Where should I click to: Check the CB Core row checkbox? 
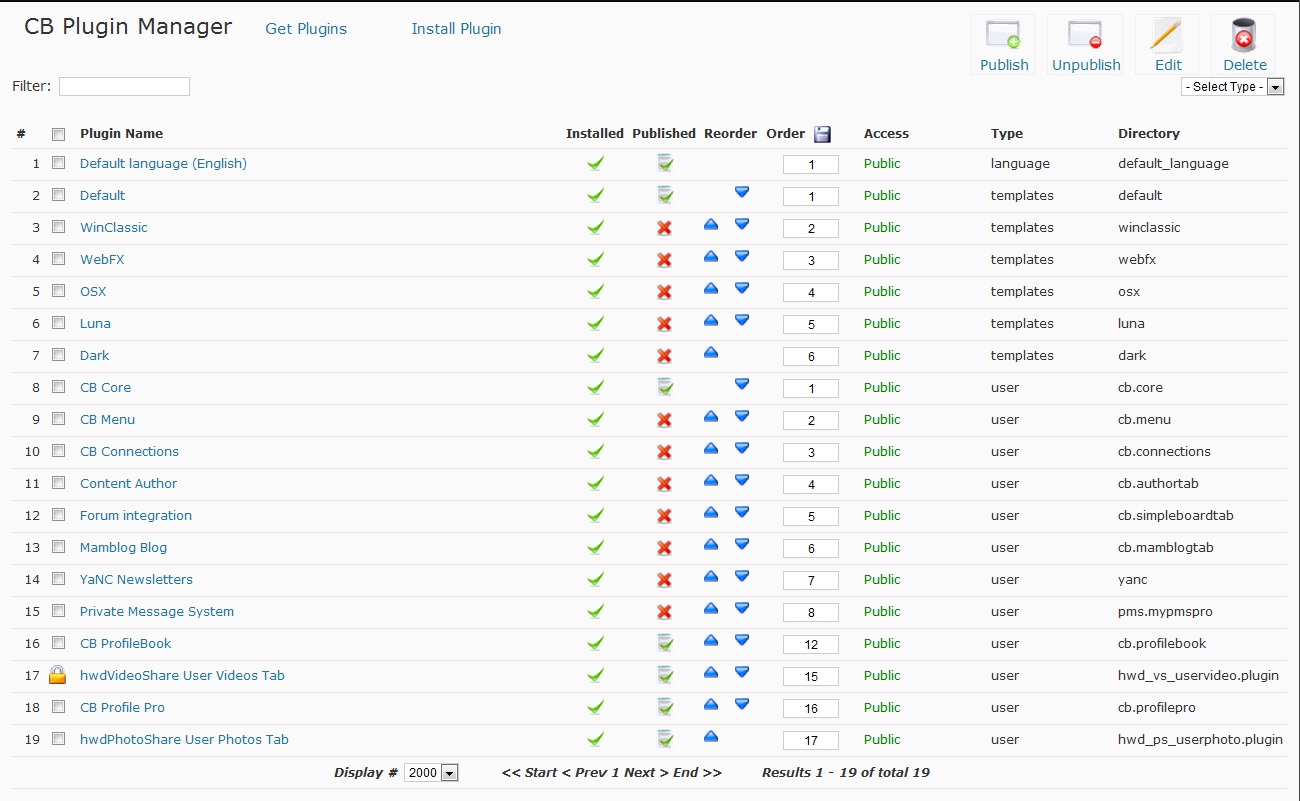click(x=58, y=387)
